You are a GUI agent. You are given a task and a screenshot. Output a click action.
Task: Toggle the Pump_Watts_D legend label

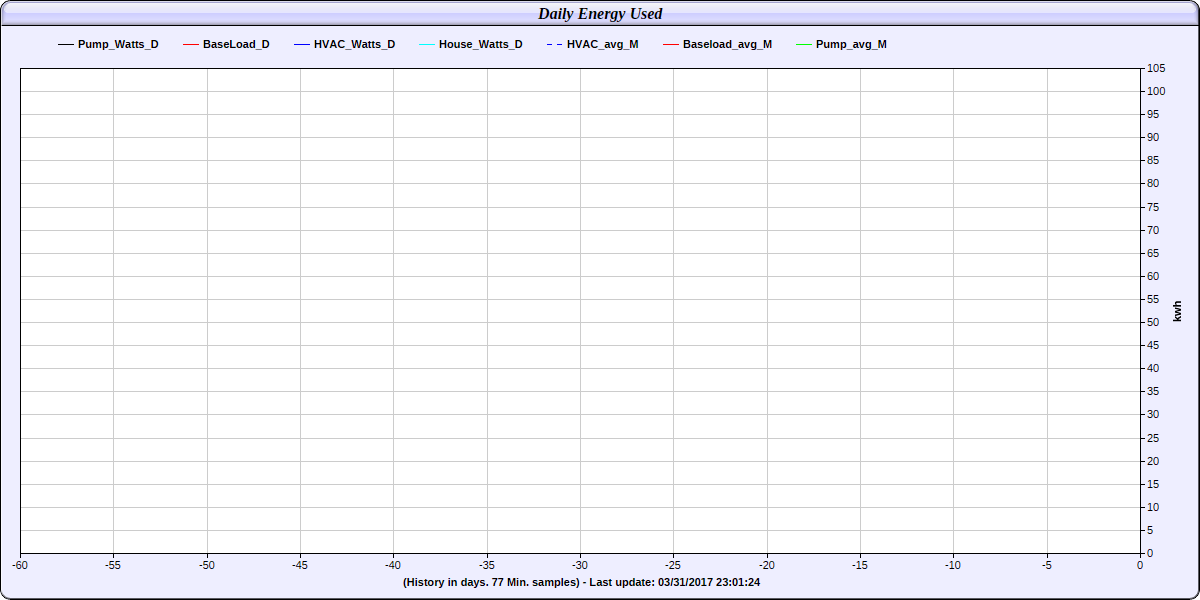[x=118, y=45]
